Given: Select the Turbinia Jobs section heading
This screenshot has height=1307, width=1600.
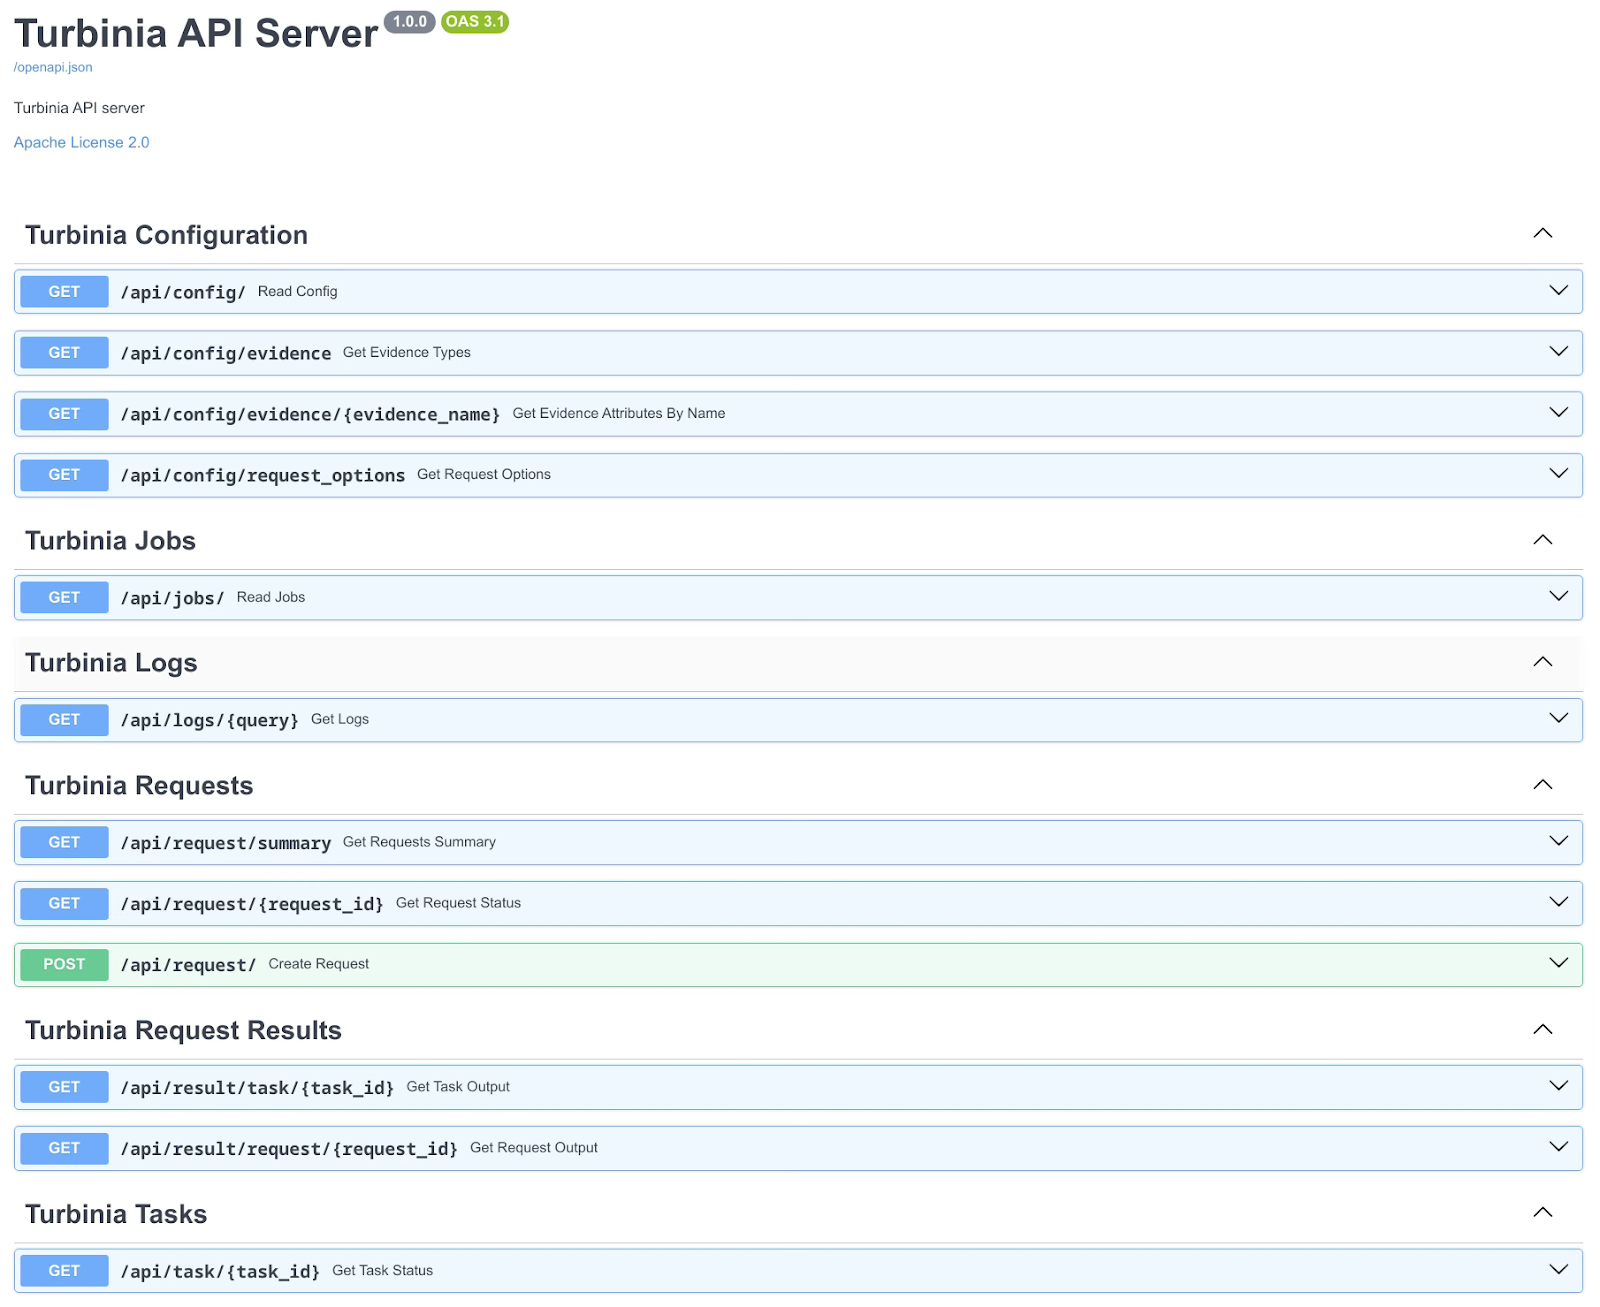Looking at the screenshot, I should tap(110, 541).
